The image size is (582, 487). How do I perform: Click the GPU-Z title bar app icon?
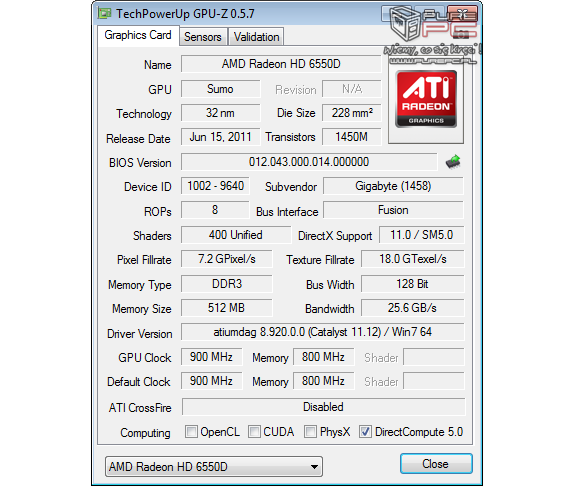104,13
